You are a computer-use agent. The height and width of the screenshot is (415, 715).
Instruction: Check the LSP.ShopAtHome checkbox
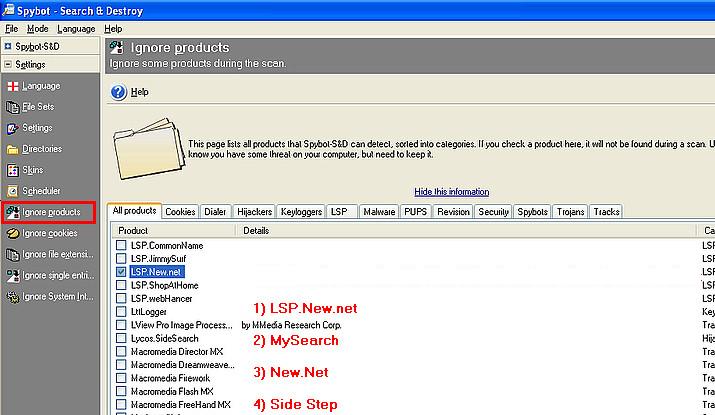121,285
